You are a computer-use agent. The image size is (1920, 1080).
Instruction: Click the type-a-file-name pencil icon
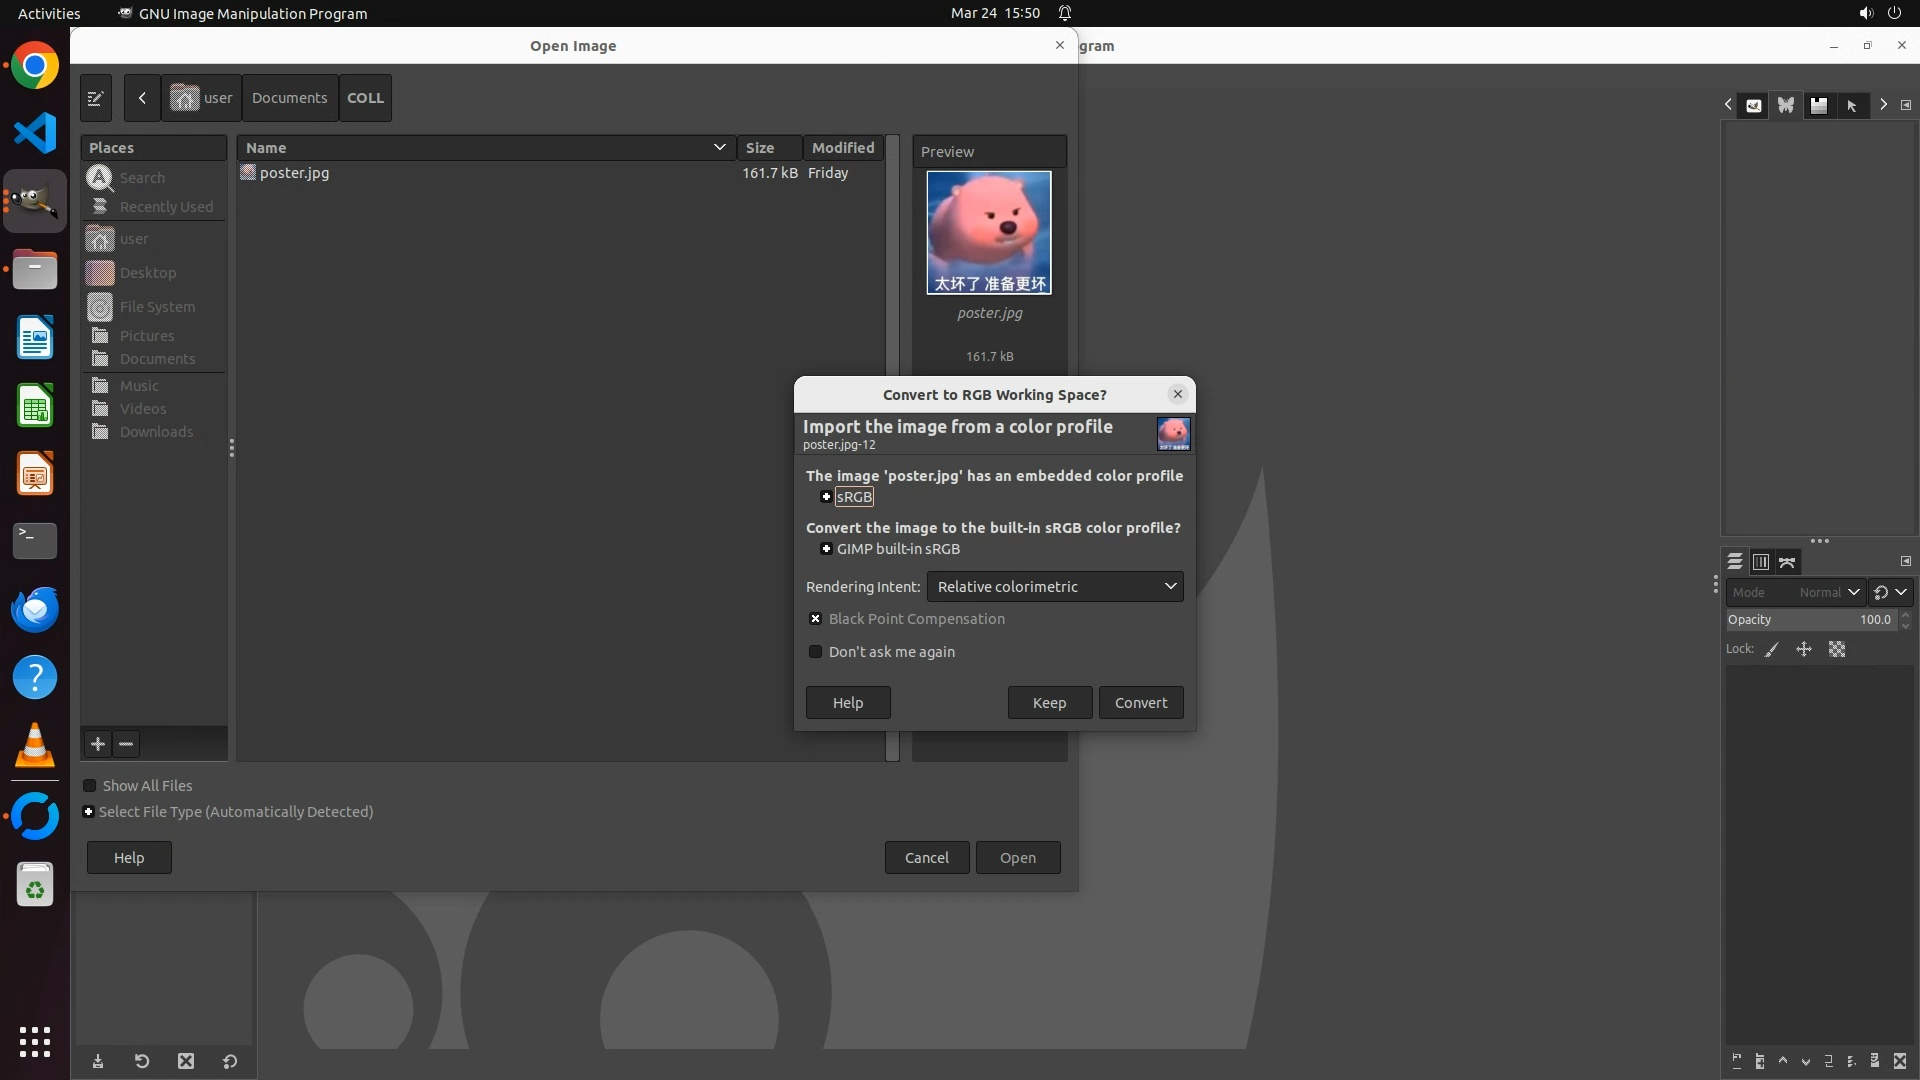tap(96, 98)
